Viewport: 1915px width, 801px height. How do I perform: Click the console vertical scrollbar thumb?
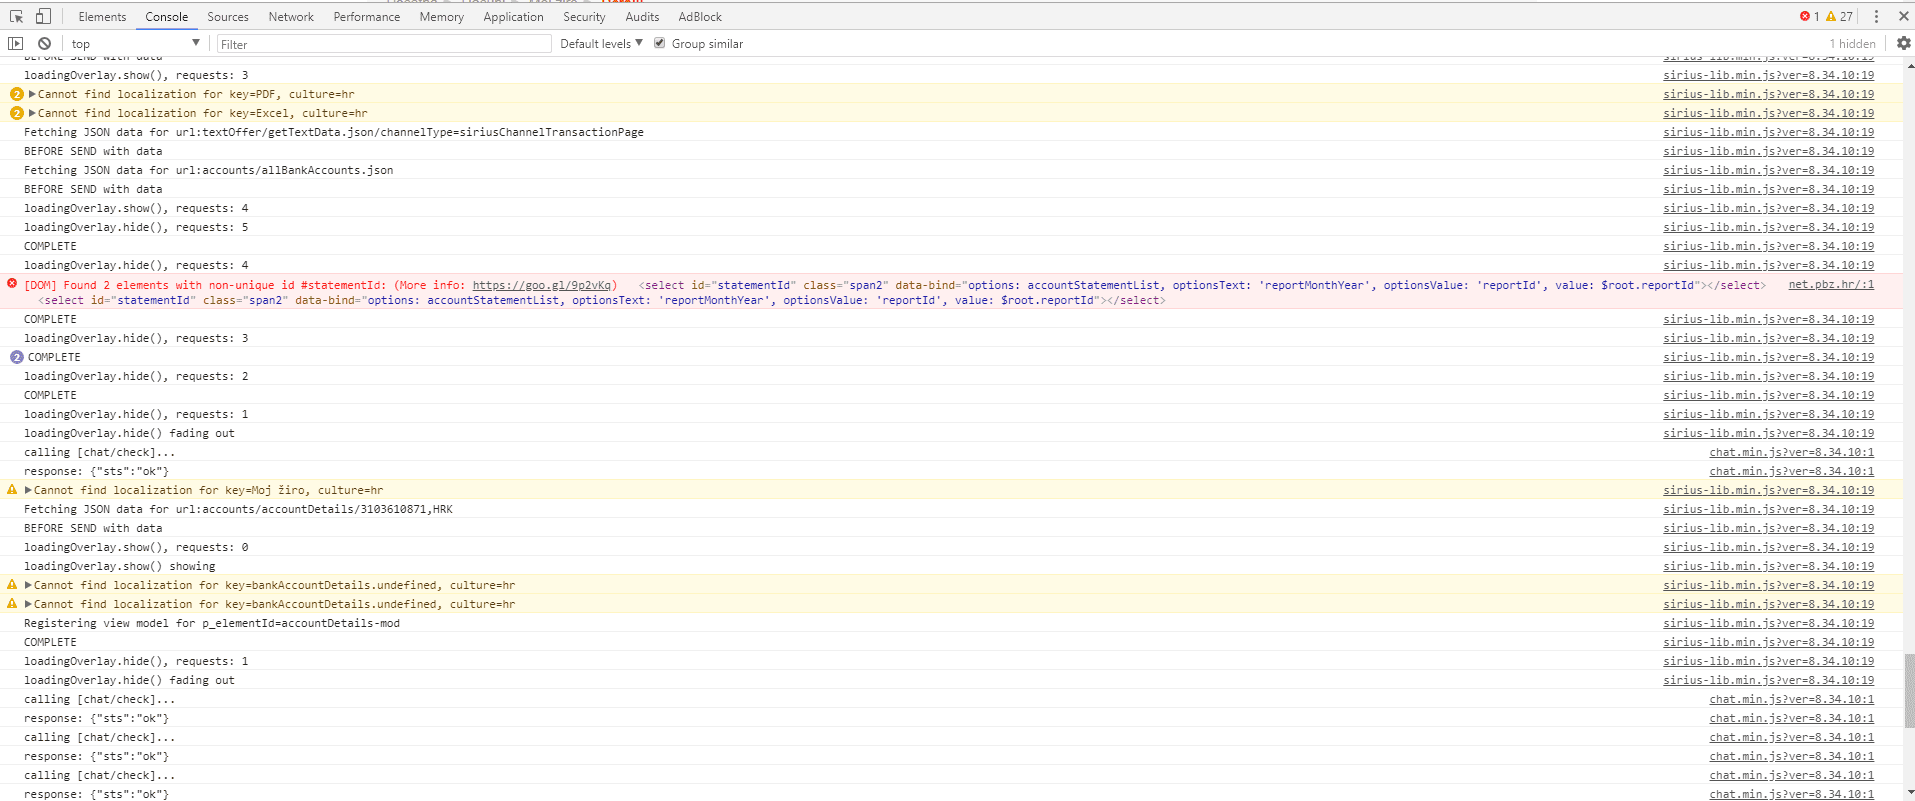(x=1908, y=691)
